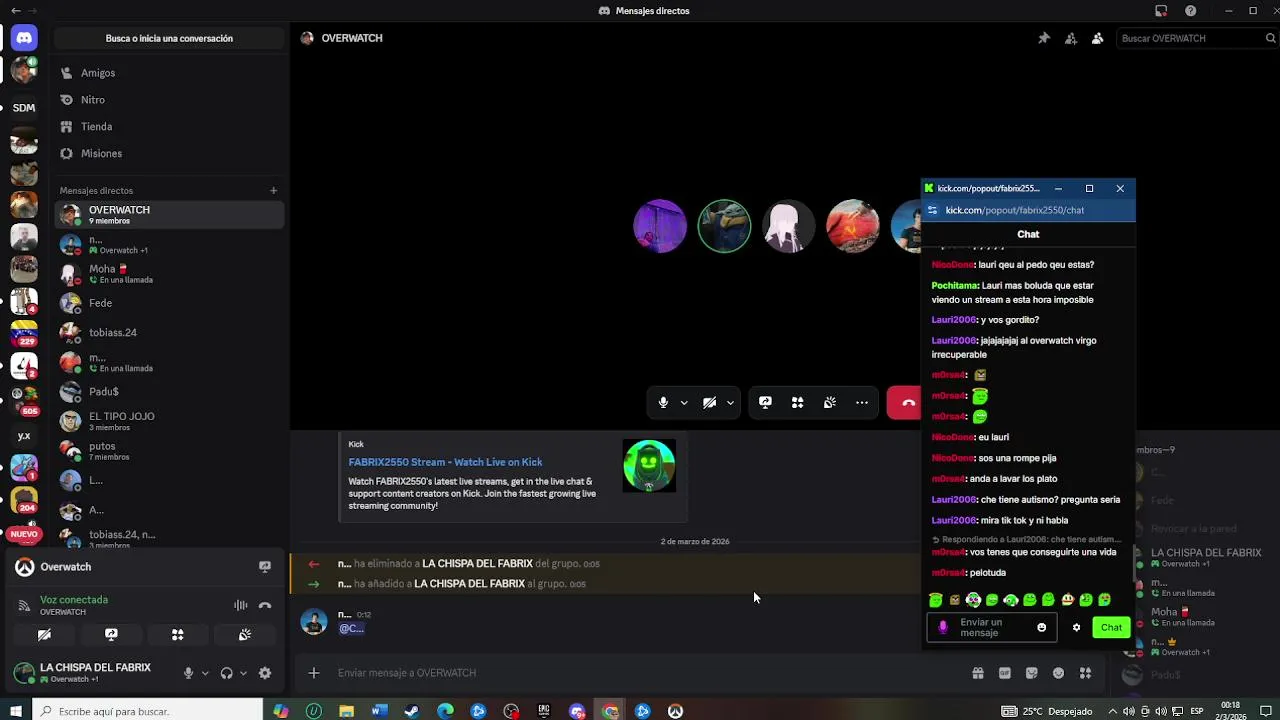
Task: Click the Buscar OVERWATCH search field
Action: tap(1197, 38)
